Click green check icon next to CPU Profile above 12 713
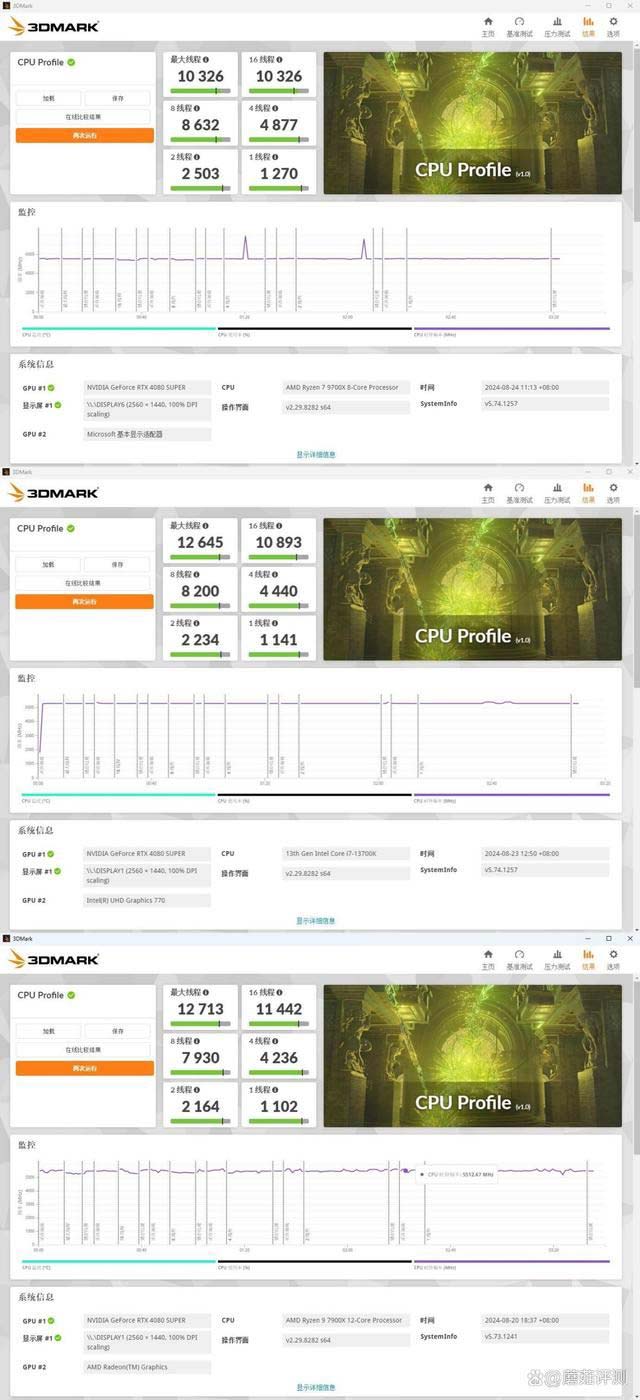The width and height of the screenshot is (640, 1400). coord(71,995)
